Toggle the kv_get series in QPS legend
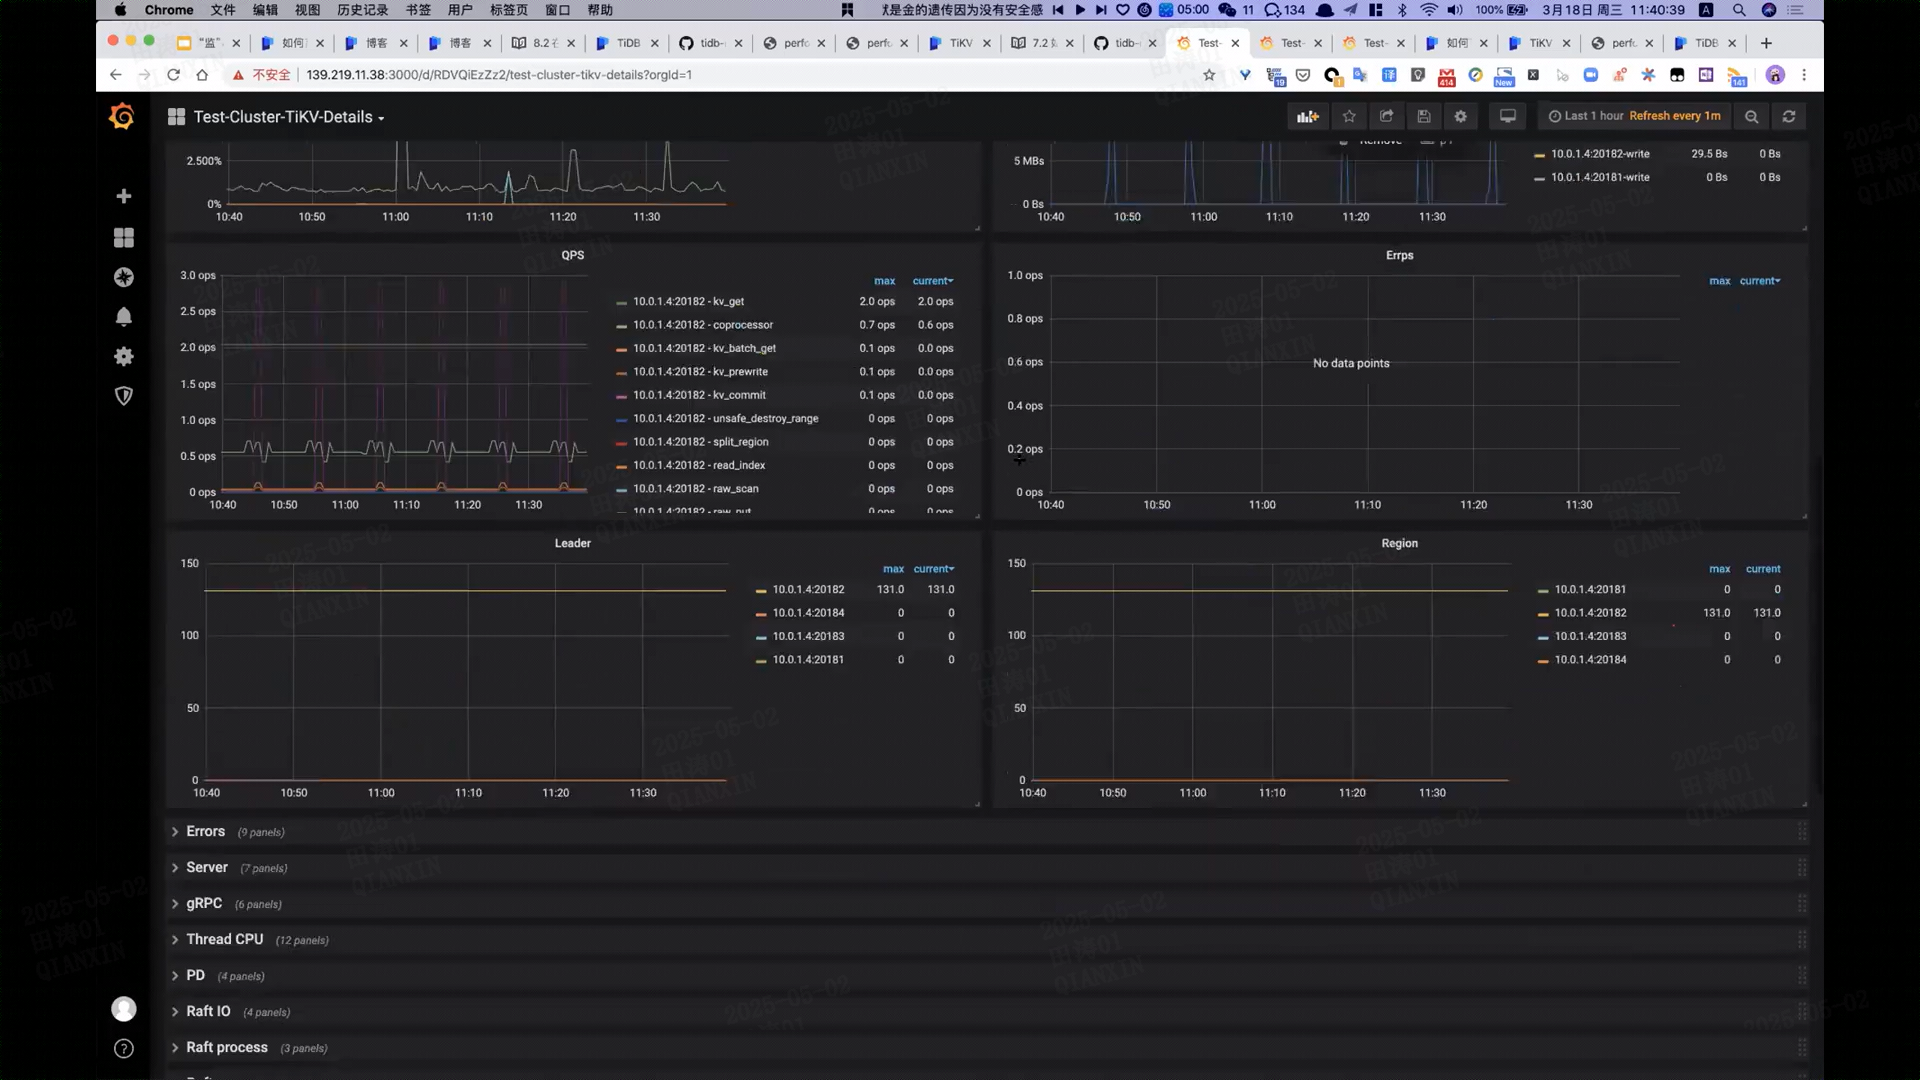 pyautogui.click(x=688, y=301)
